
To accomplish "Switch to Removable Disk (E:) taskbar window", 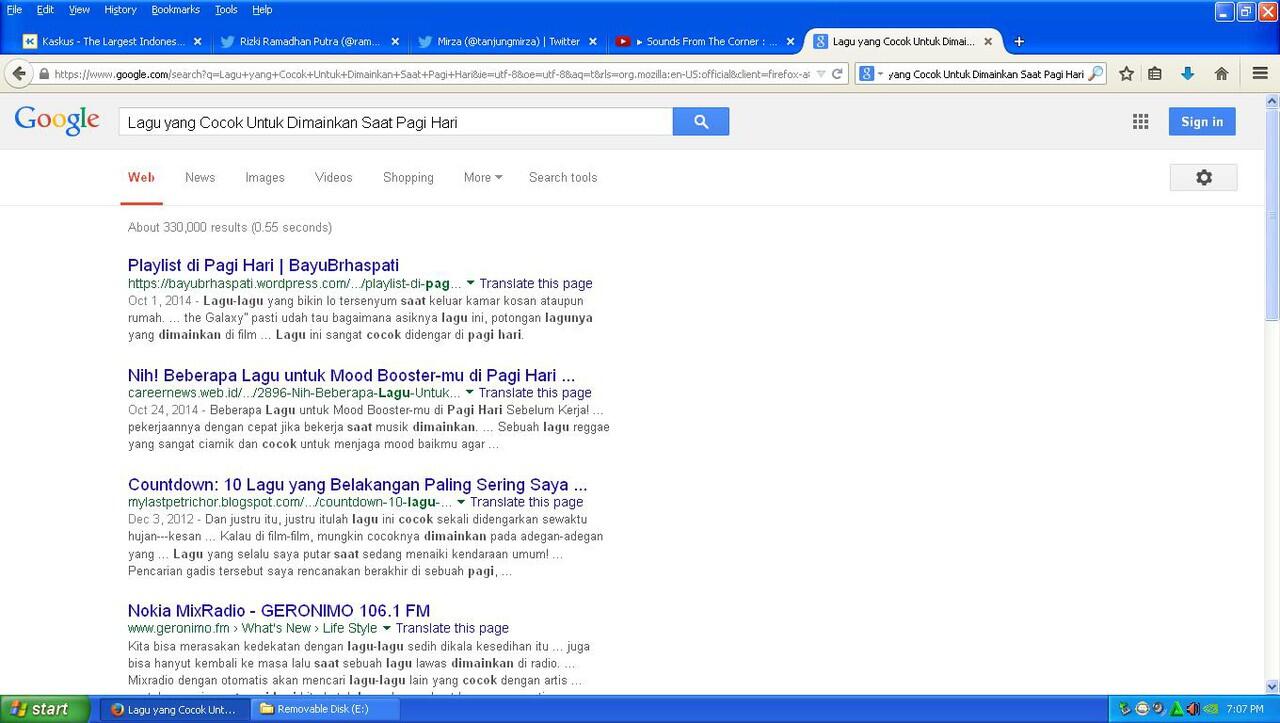I will click(x=324, y=709).
